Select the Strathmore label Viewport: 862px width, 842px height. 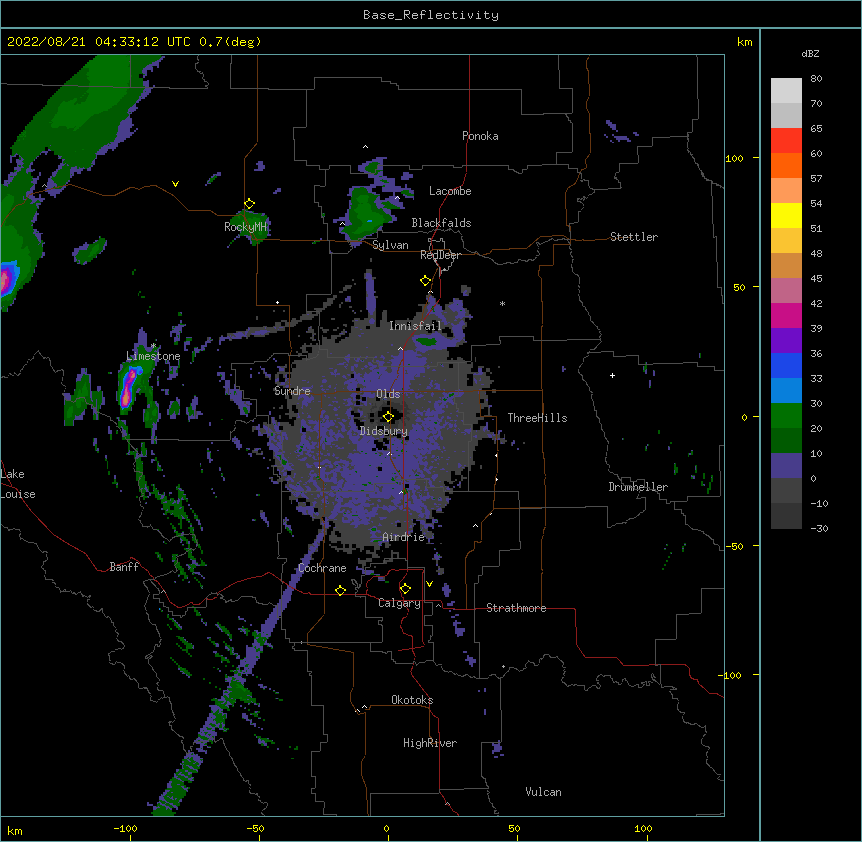(x=516, y=608)
